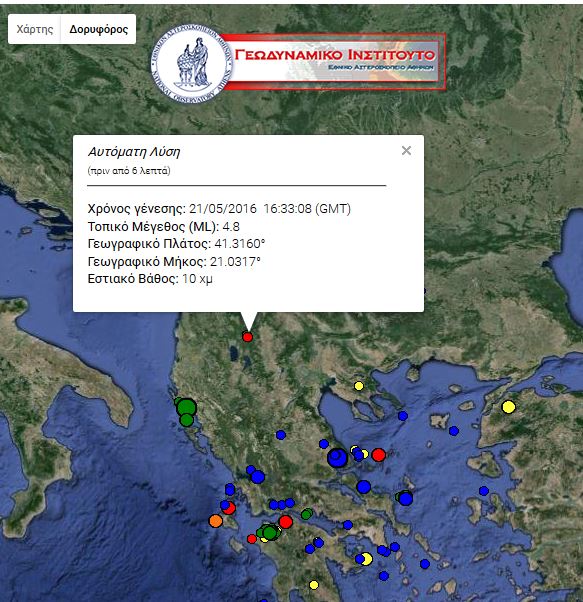Click the text Εστιακό Βάθος: 10 χμ
Viewport: 583px width, 602px height.
pyautogui.click(x=150, y=279)
